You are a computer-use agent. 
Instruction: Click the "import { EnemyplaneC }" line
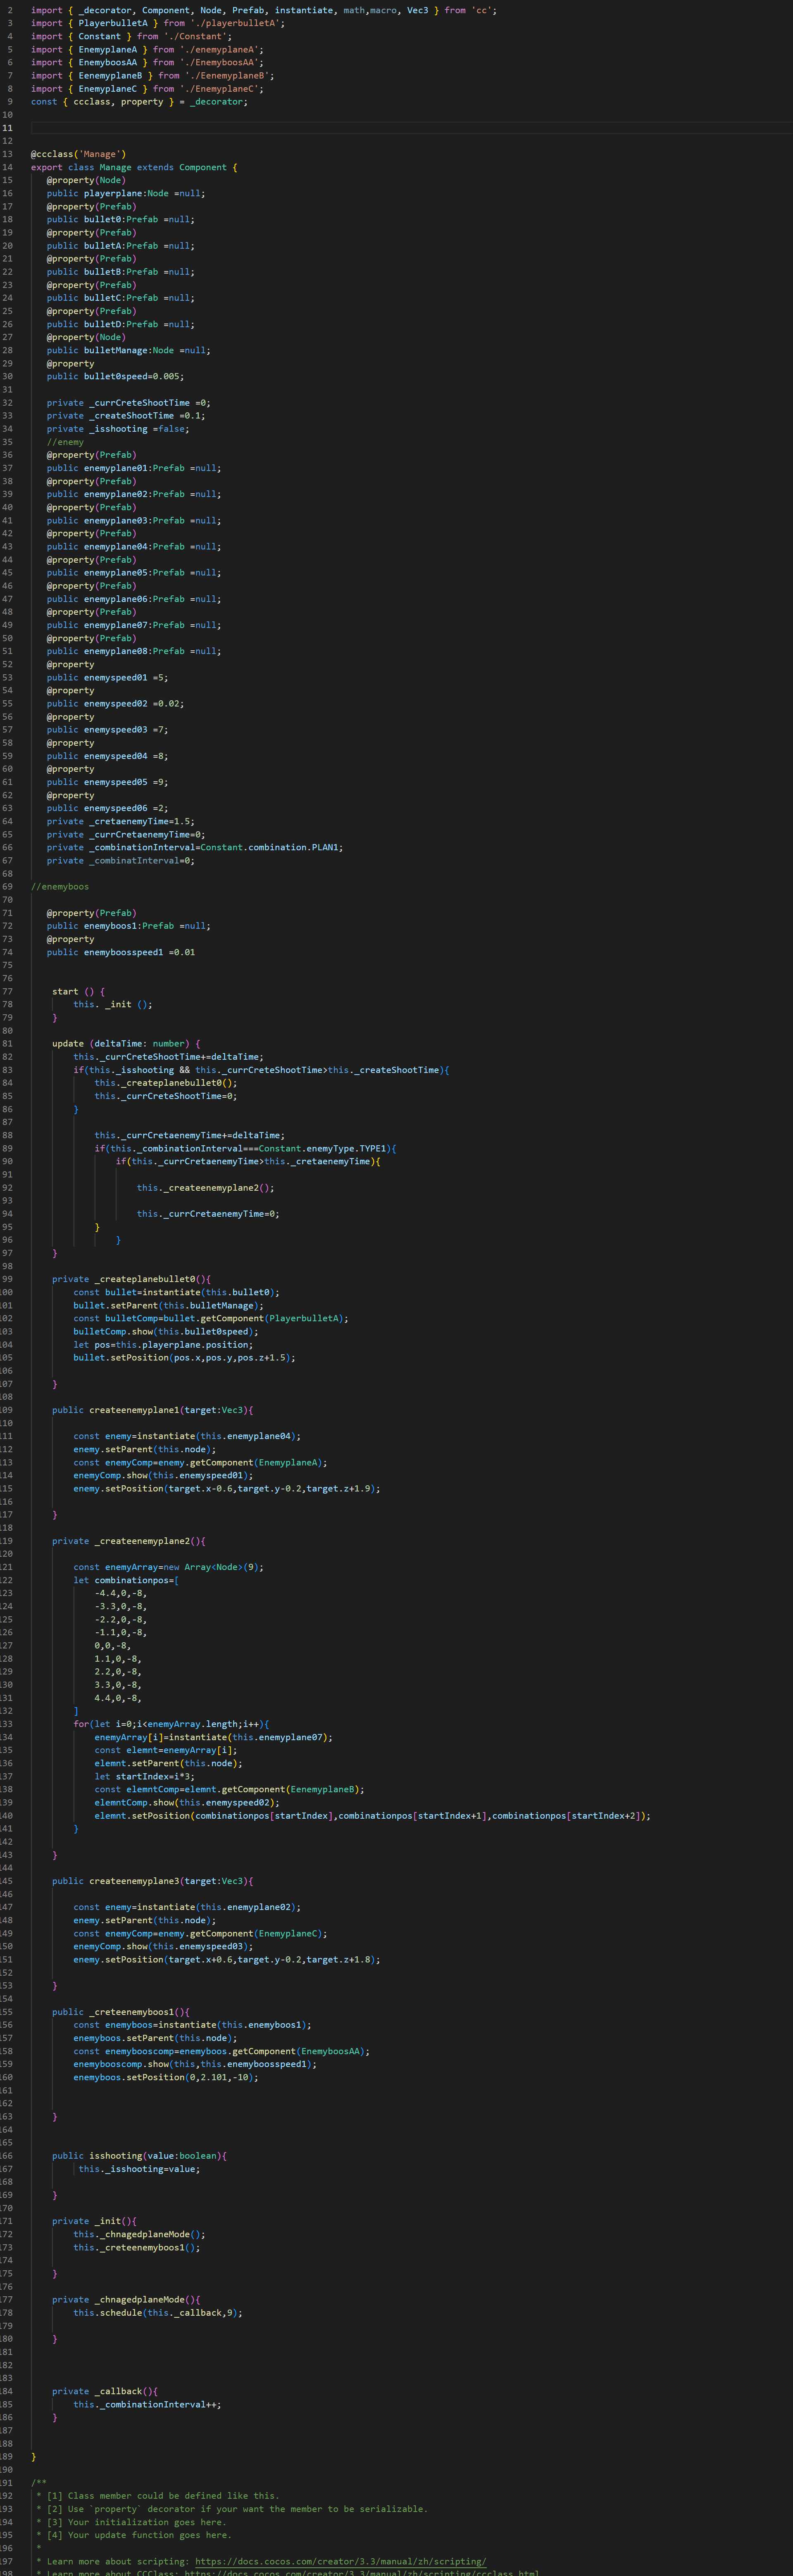pos(148,88)
